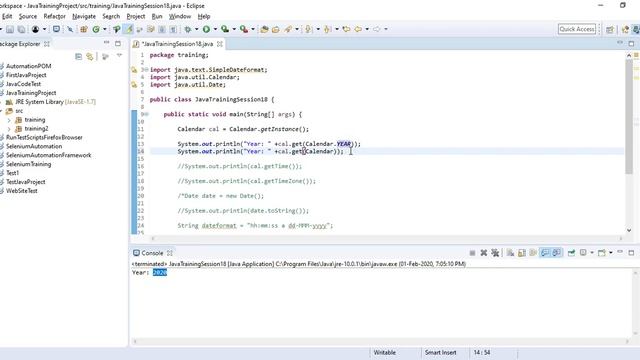Click Remove Launch X icon in Console
The height and width of the screenshot is (360, 640).
click(484, 253)
